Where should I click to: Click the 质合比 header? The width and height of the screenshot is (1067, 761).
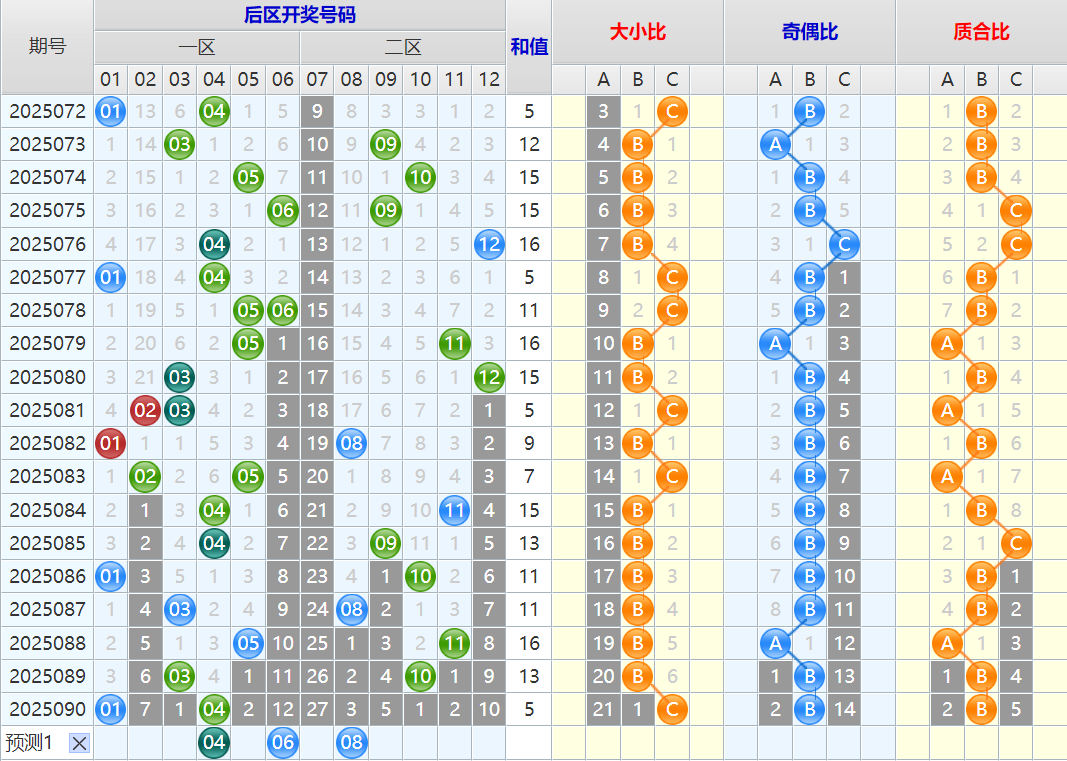(981, 32)
